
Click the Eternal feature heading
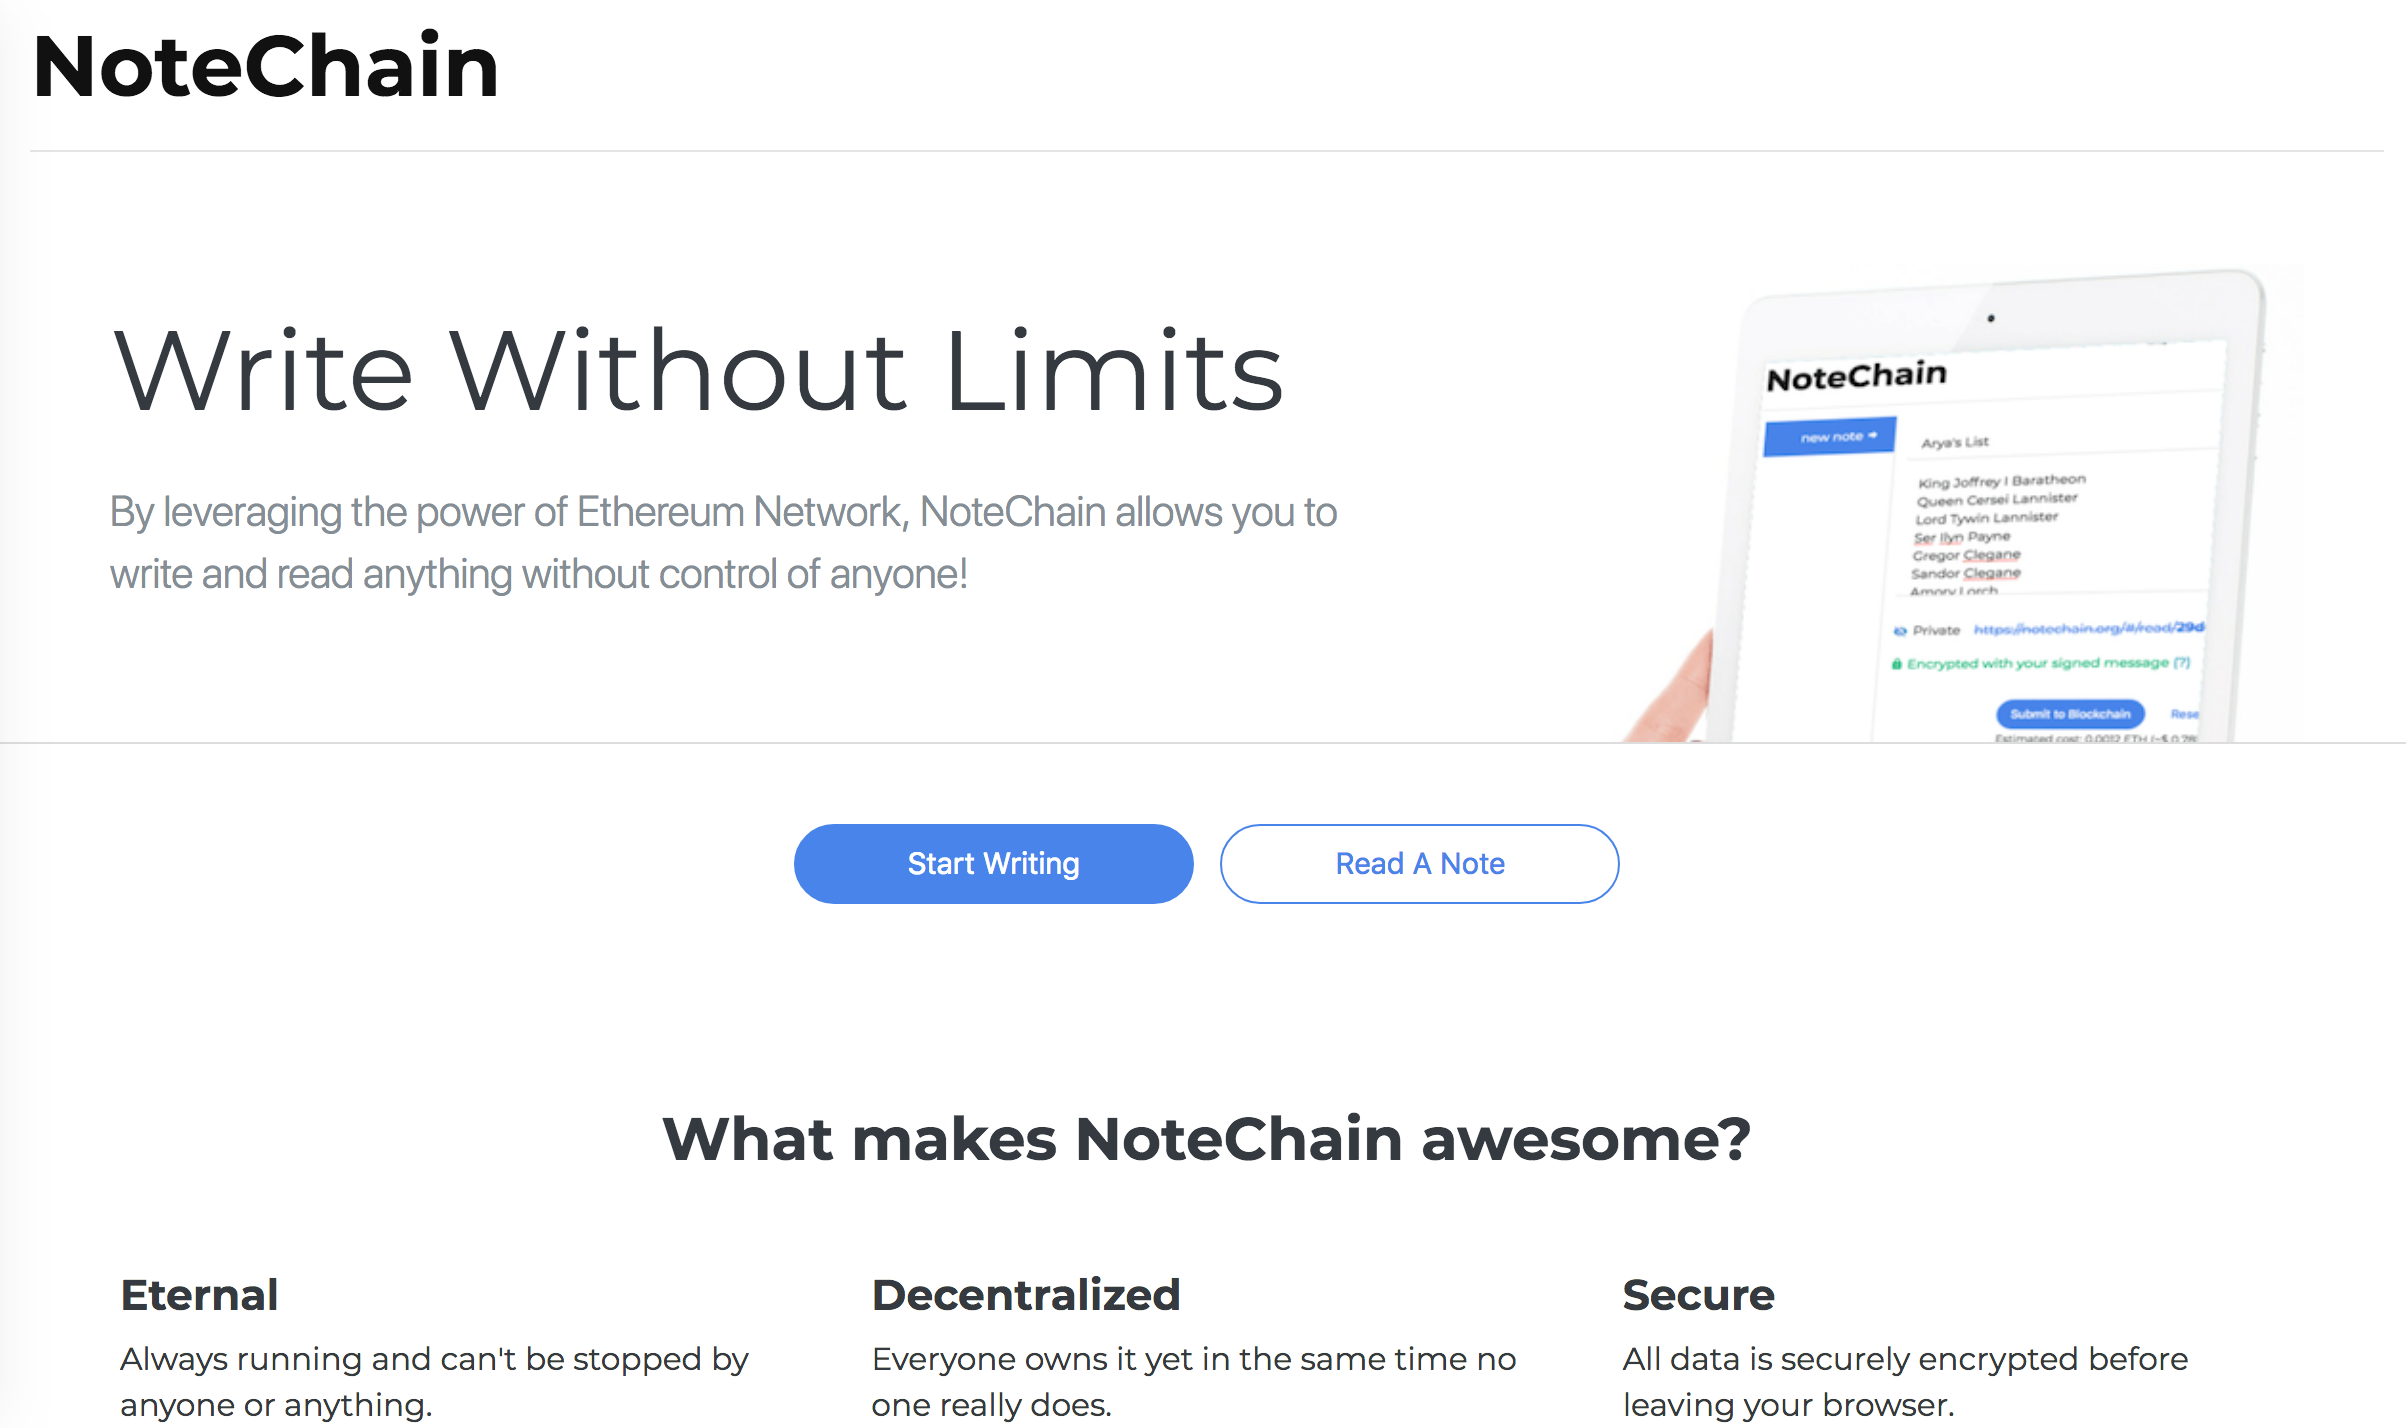tap(199, 1295)
